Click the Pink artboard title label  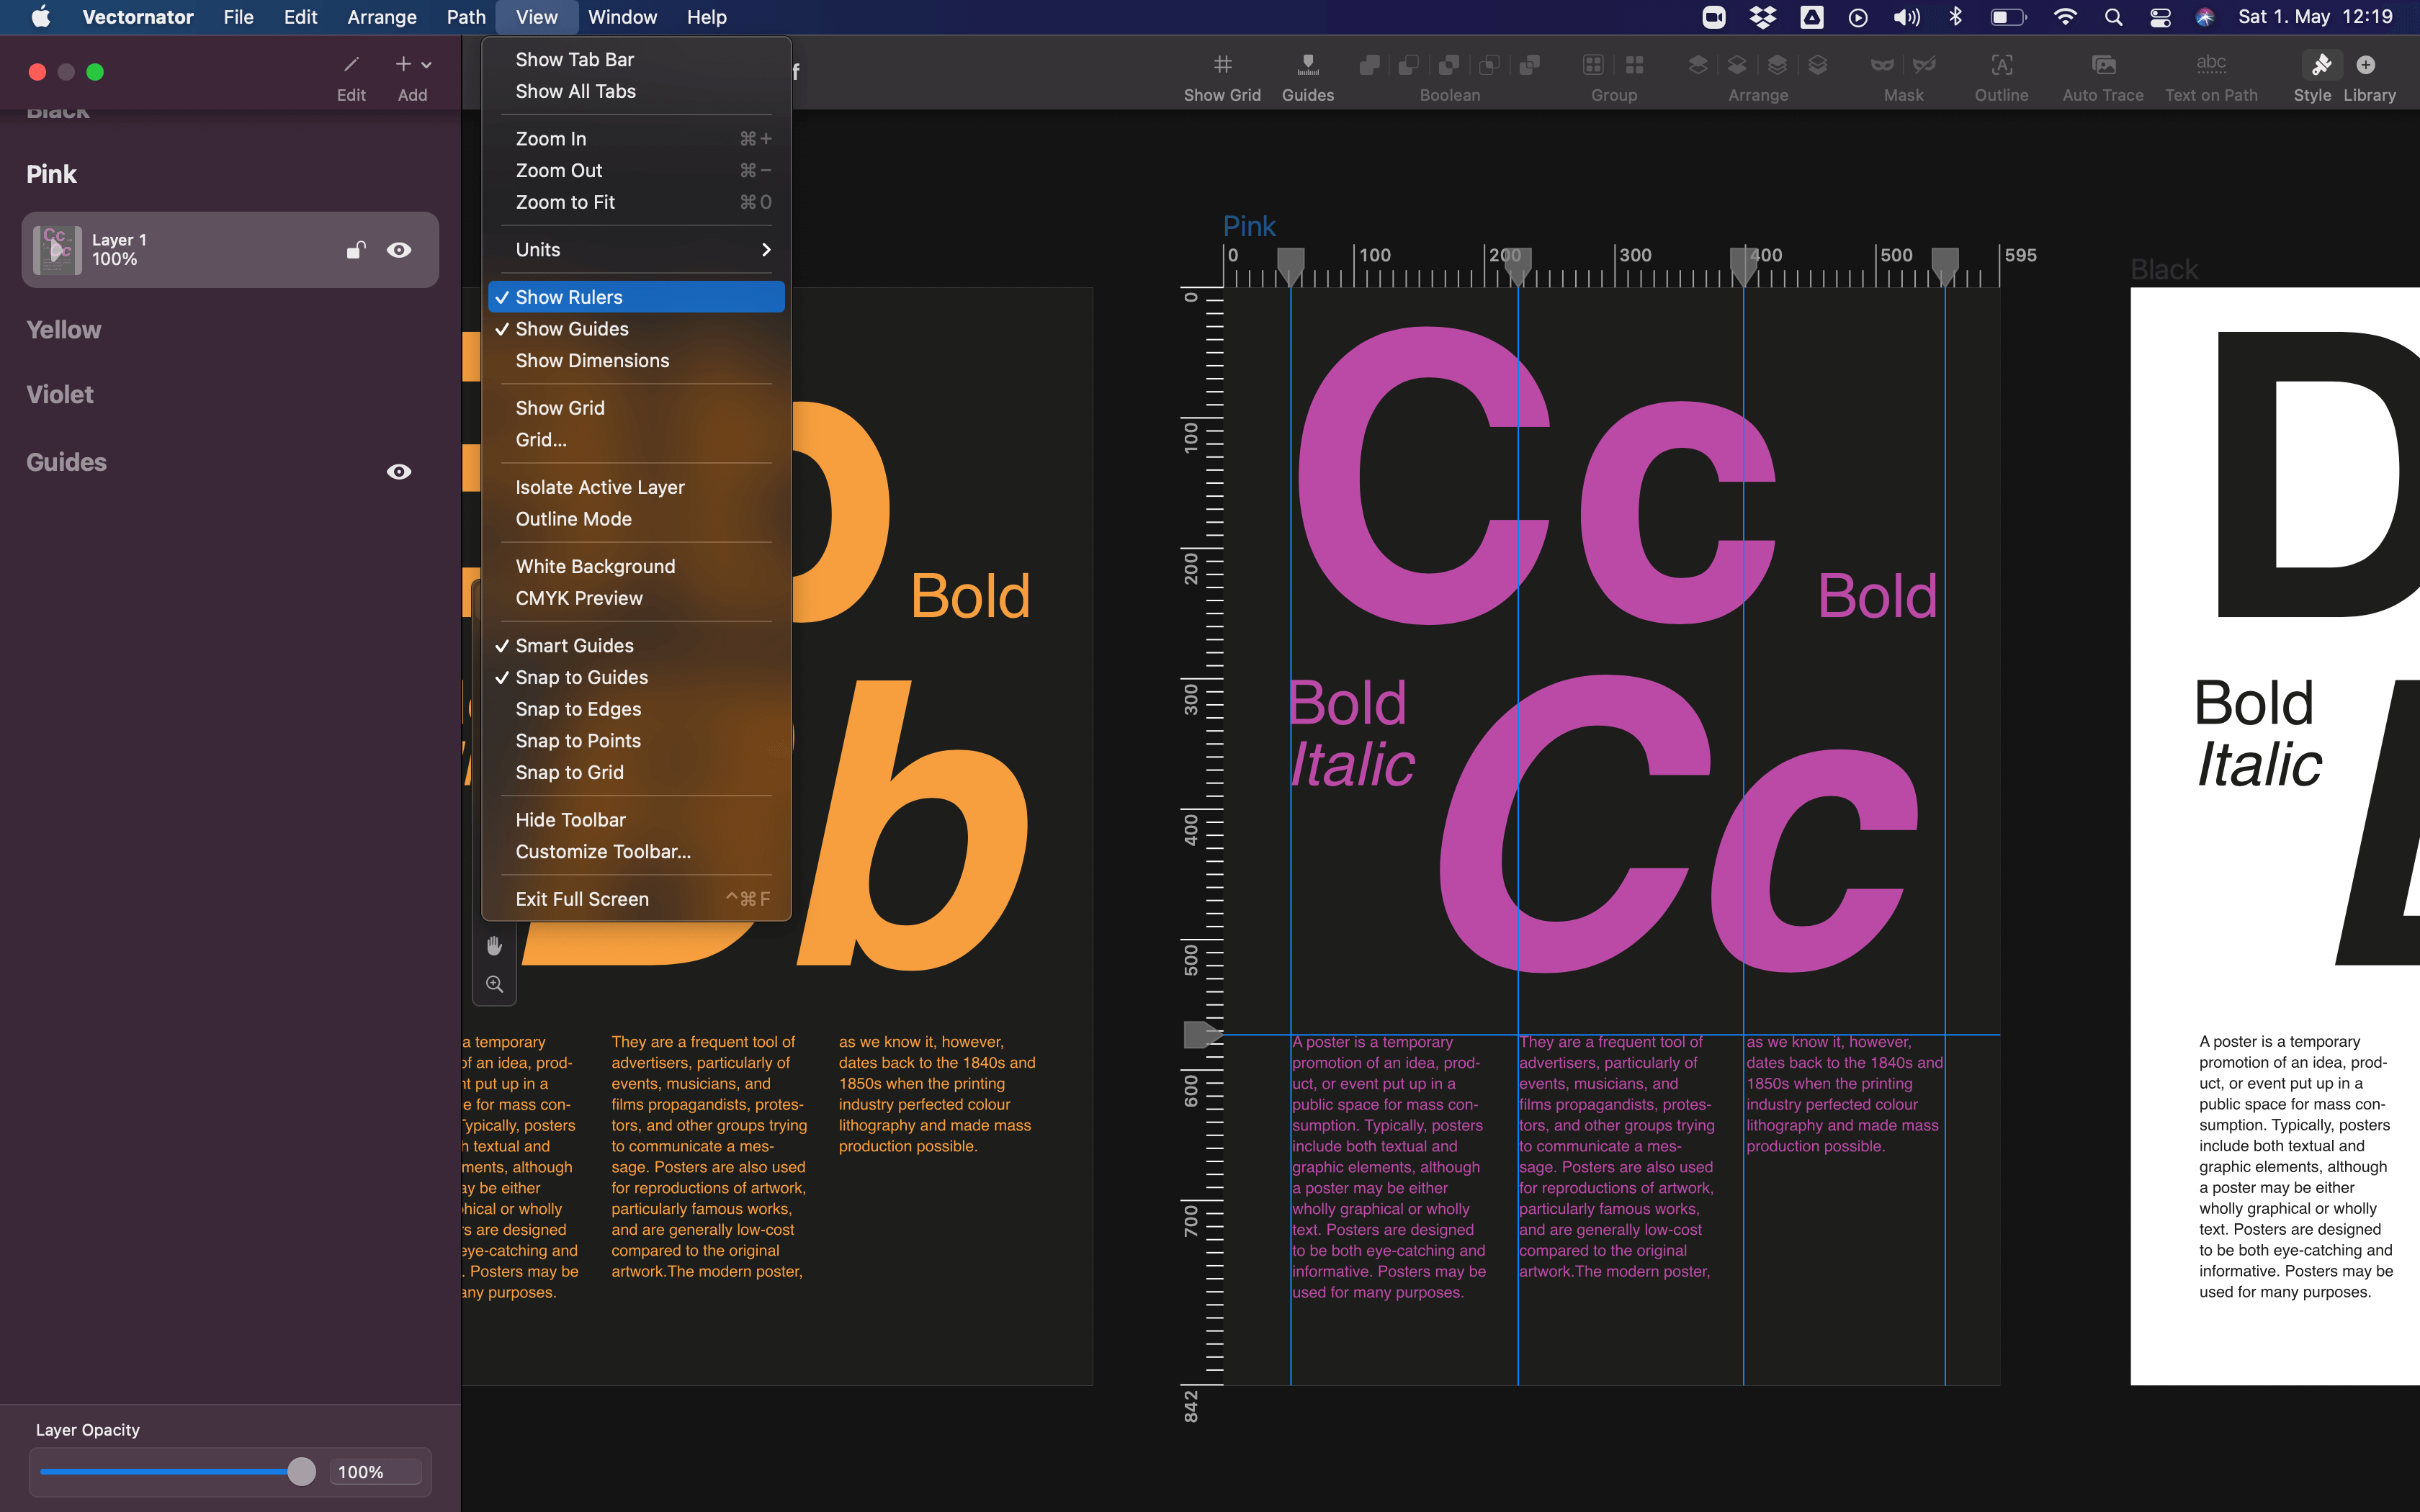point(1249,226)
